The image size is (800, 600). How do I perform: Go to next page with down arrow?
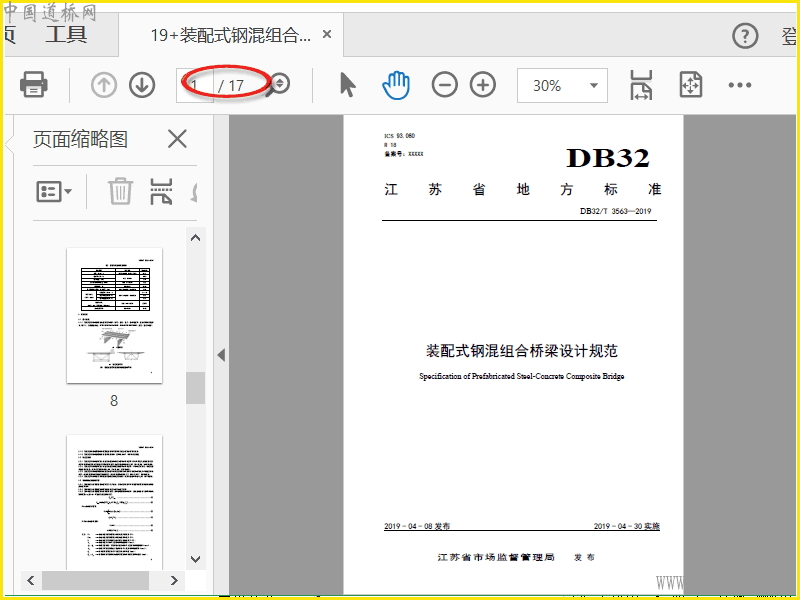[142, 85]
